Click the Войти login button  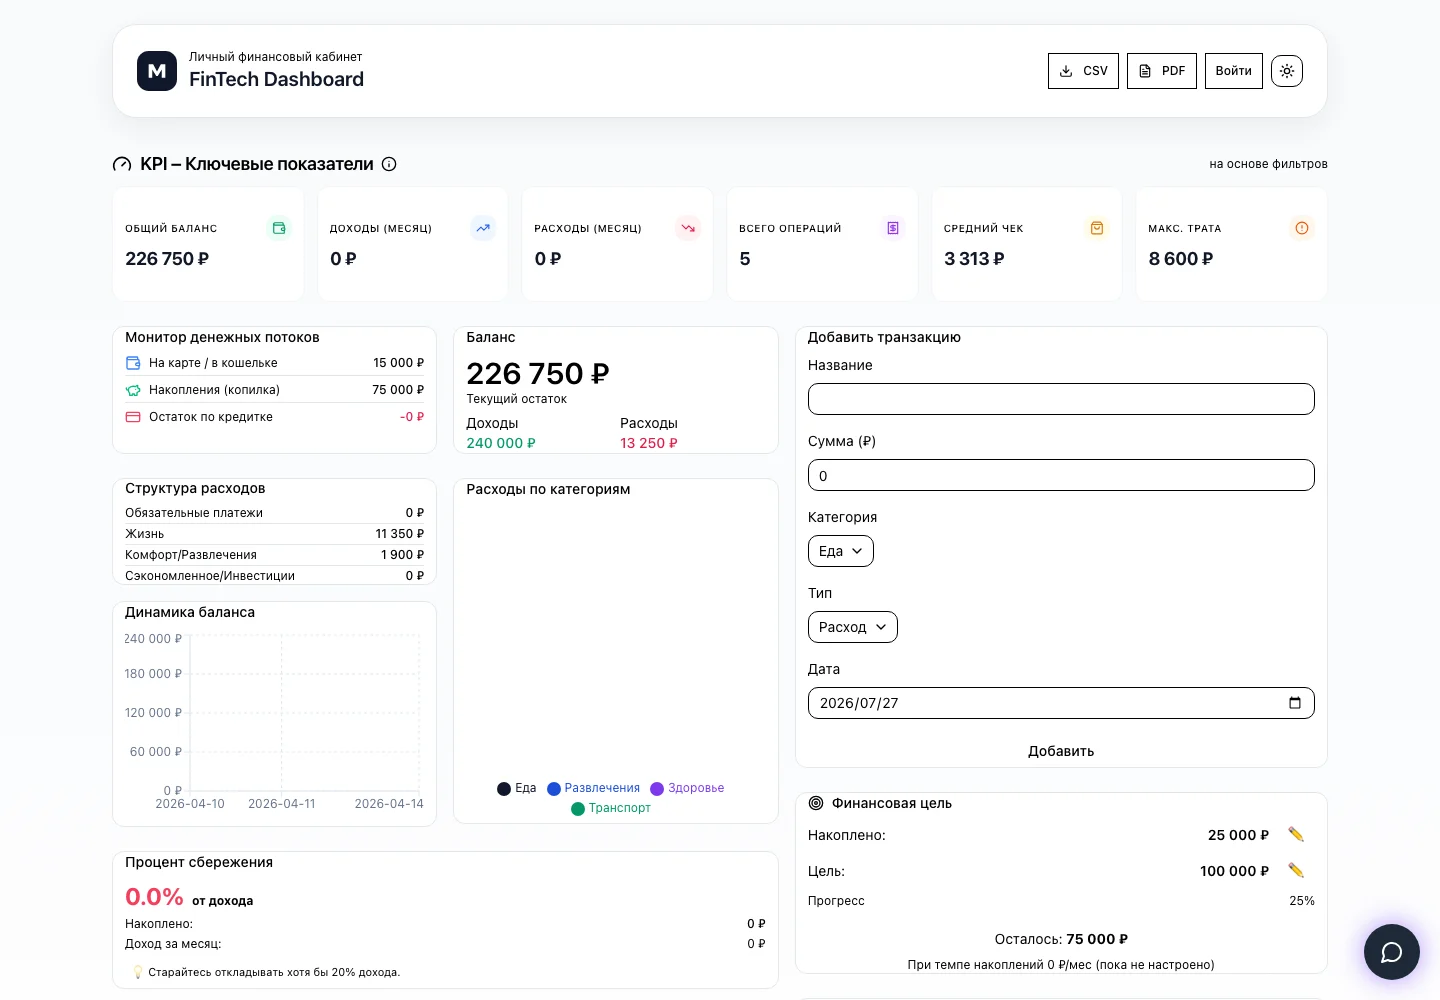[1234, 71]
